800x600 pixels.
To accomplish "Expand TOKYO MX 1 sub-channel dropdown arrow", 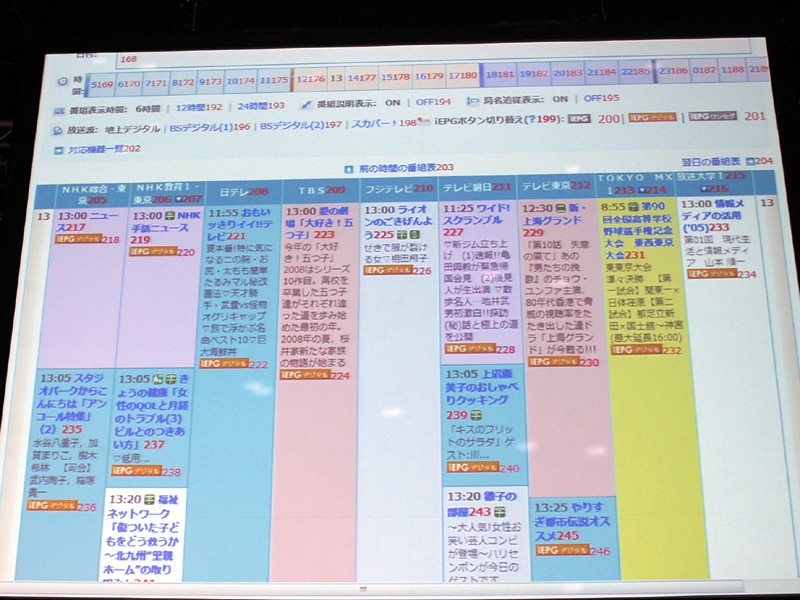I will coord(642,190).
